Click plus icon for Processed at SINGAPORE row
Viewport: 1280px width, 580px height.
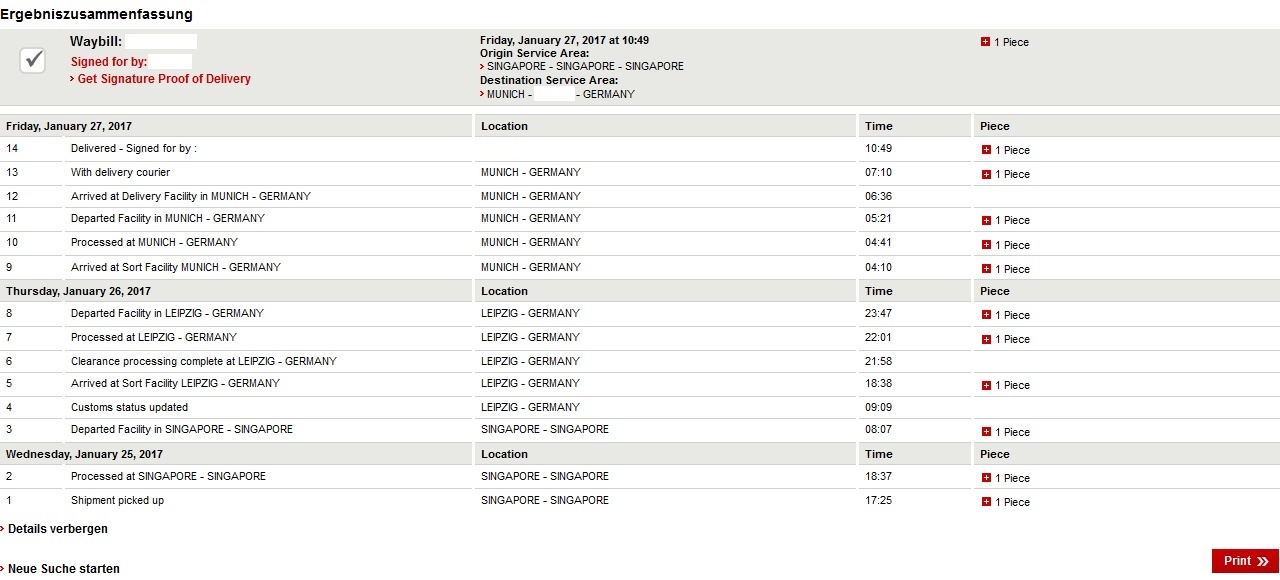click(x=986, y=478)
